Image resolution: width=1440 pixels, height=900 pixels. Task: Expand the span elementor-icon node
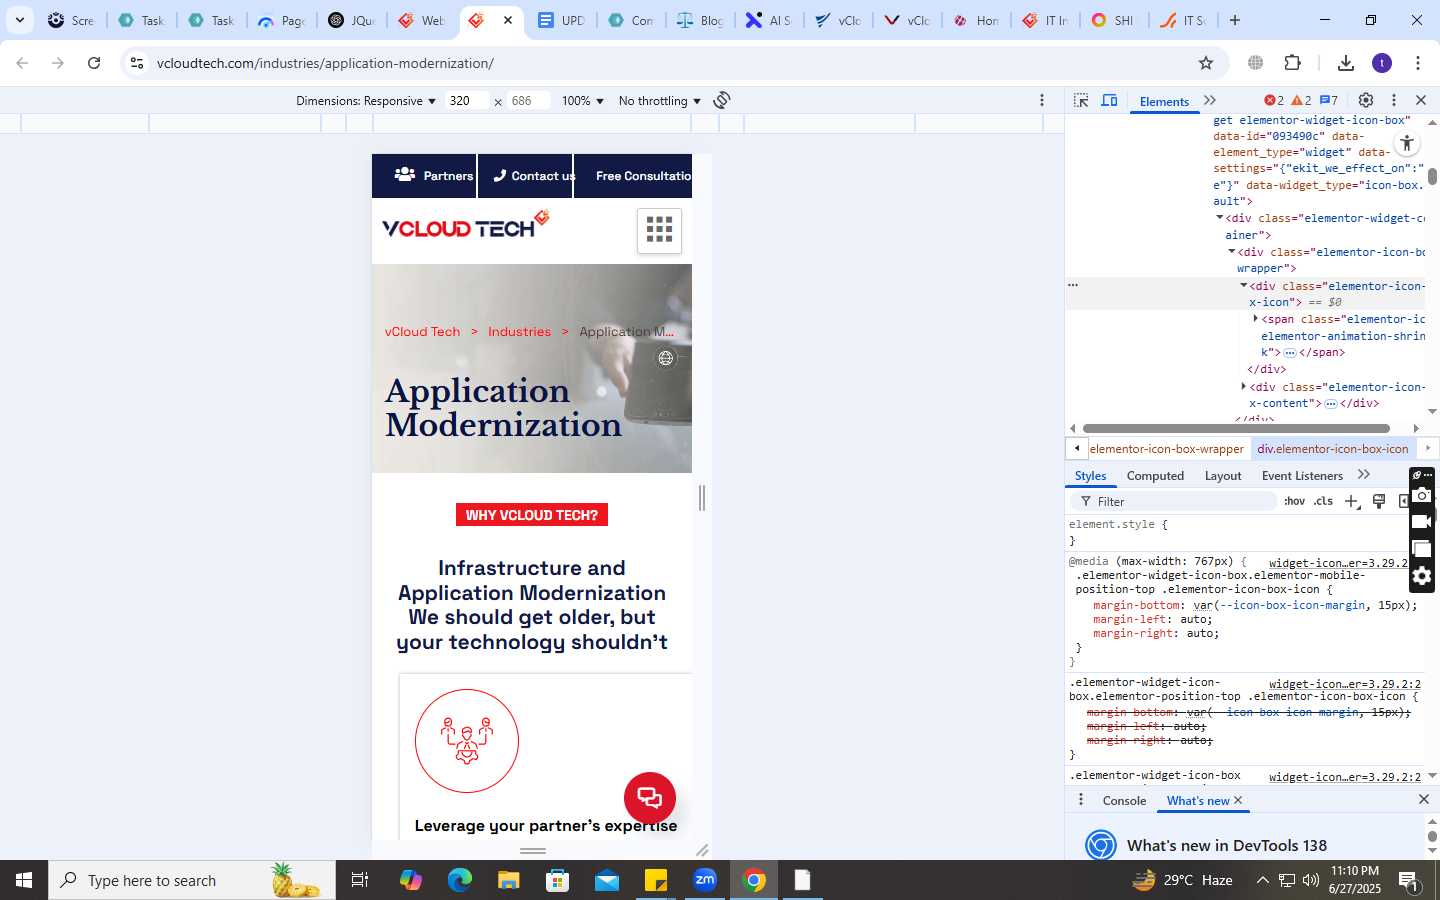coord(1256,319)
